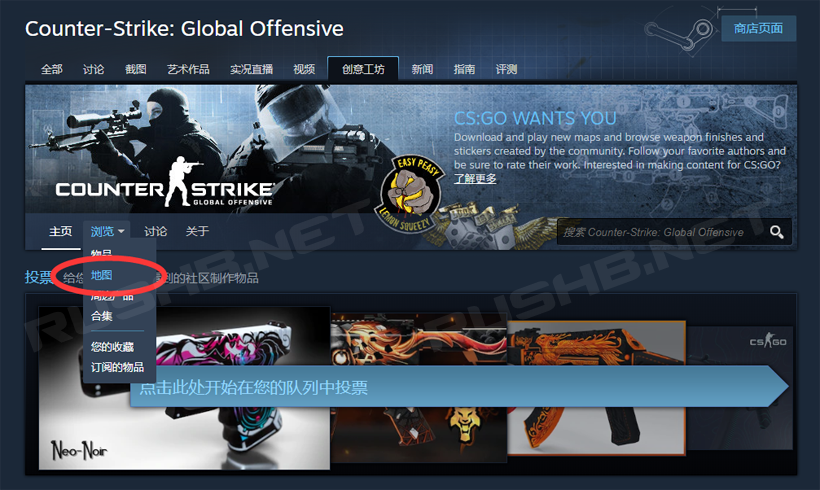This screenshot has height=490, width=820.
Task: Click the magnifier search icon
Action: point(777,232)
